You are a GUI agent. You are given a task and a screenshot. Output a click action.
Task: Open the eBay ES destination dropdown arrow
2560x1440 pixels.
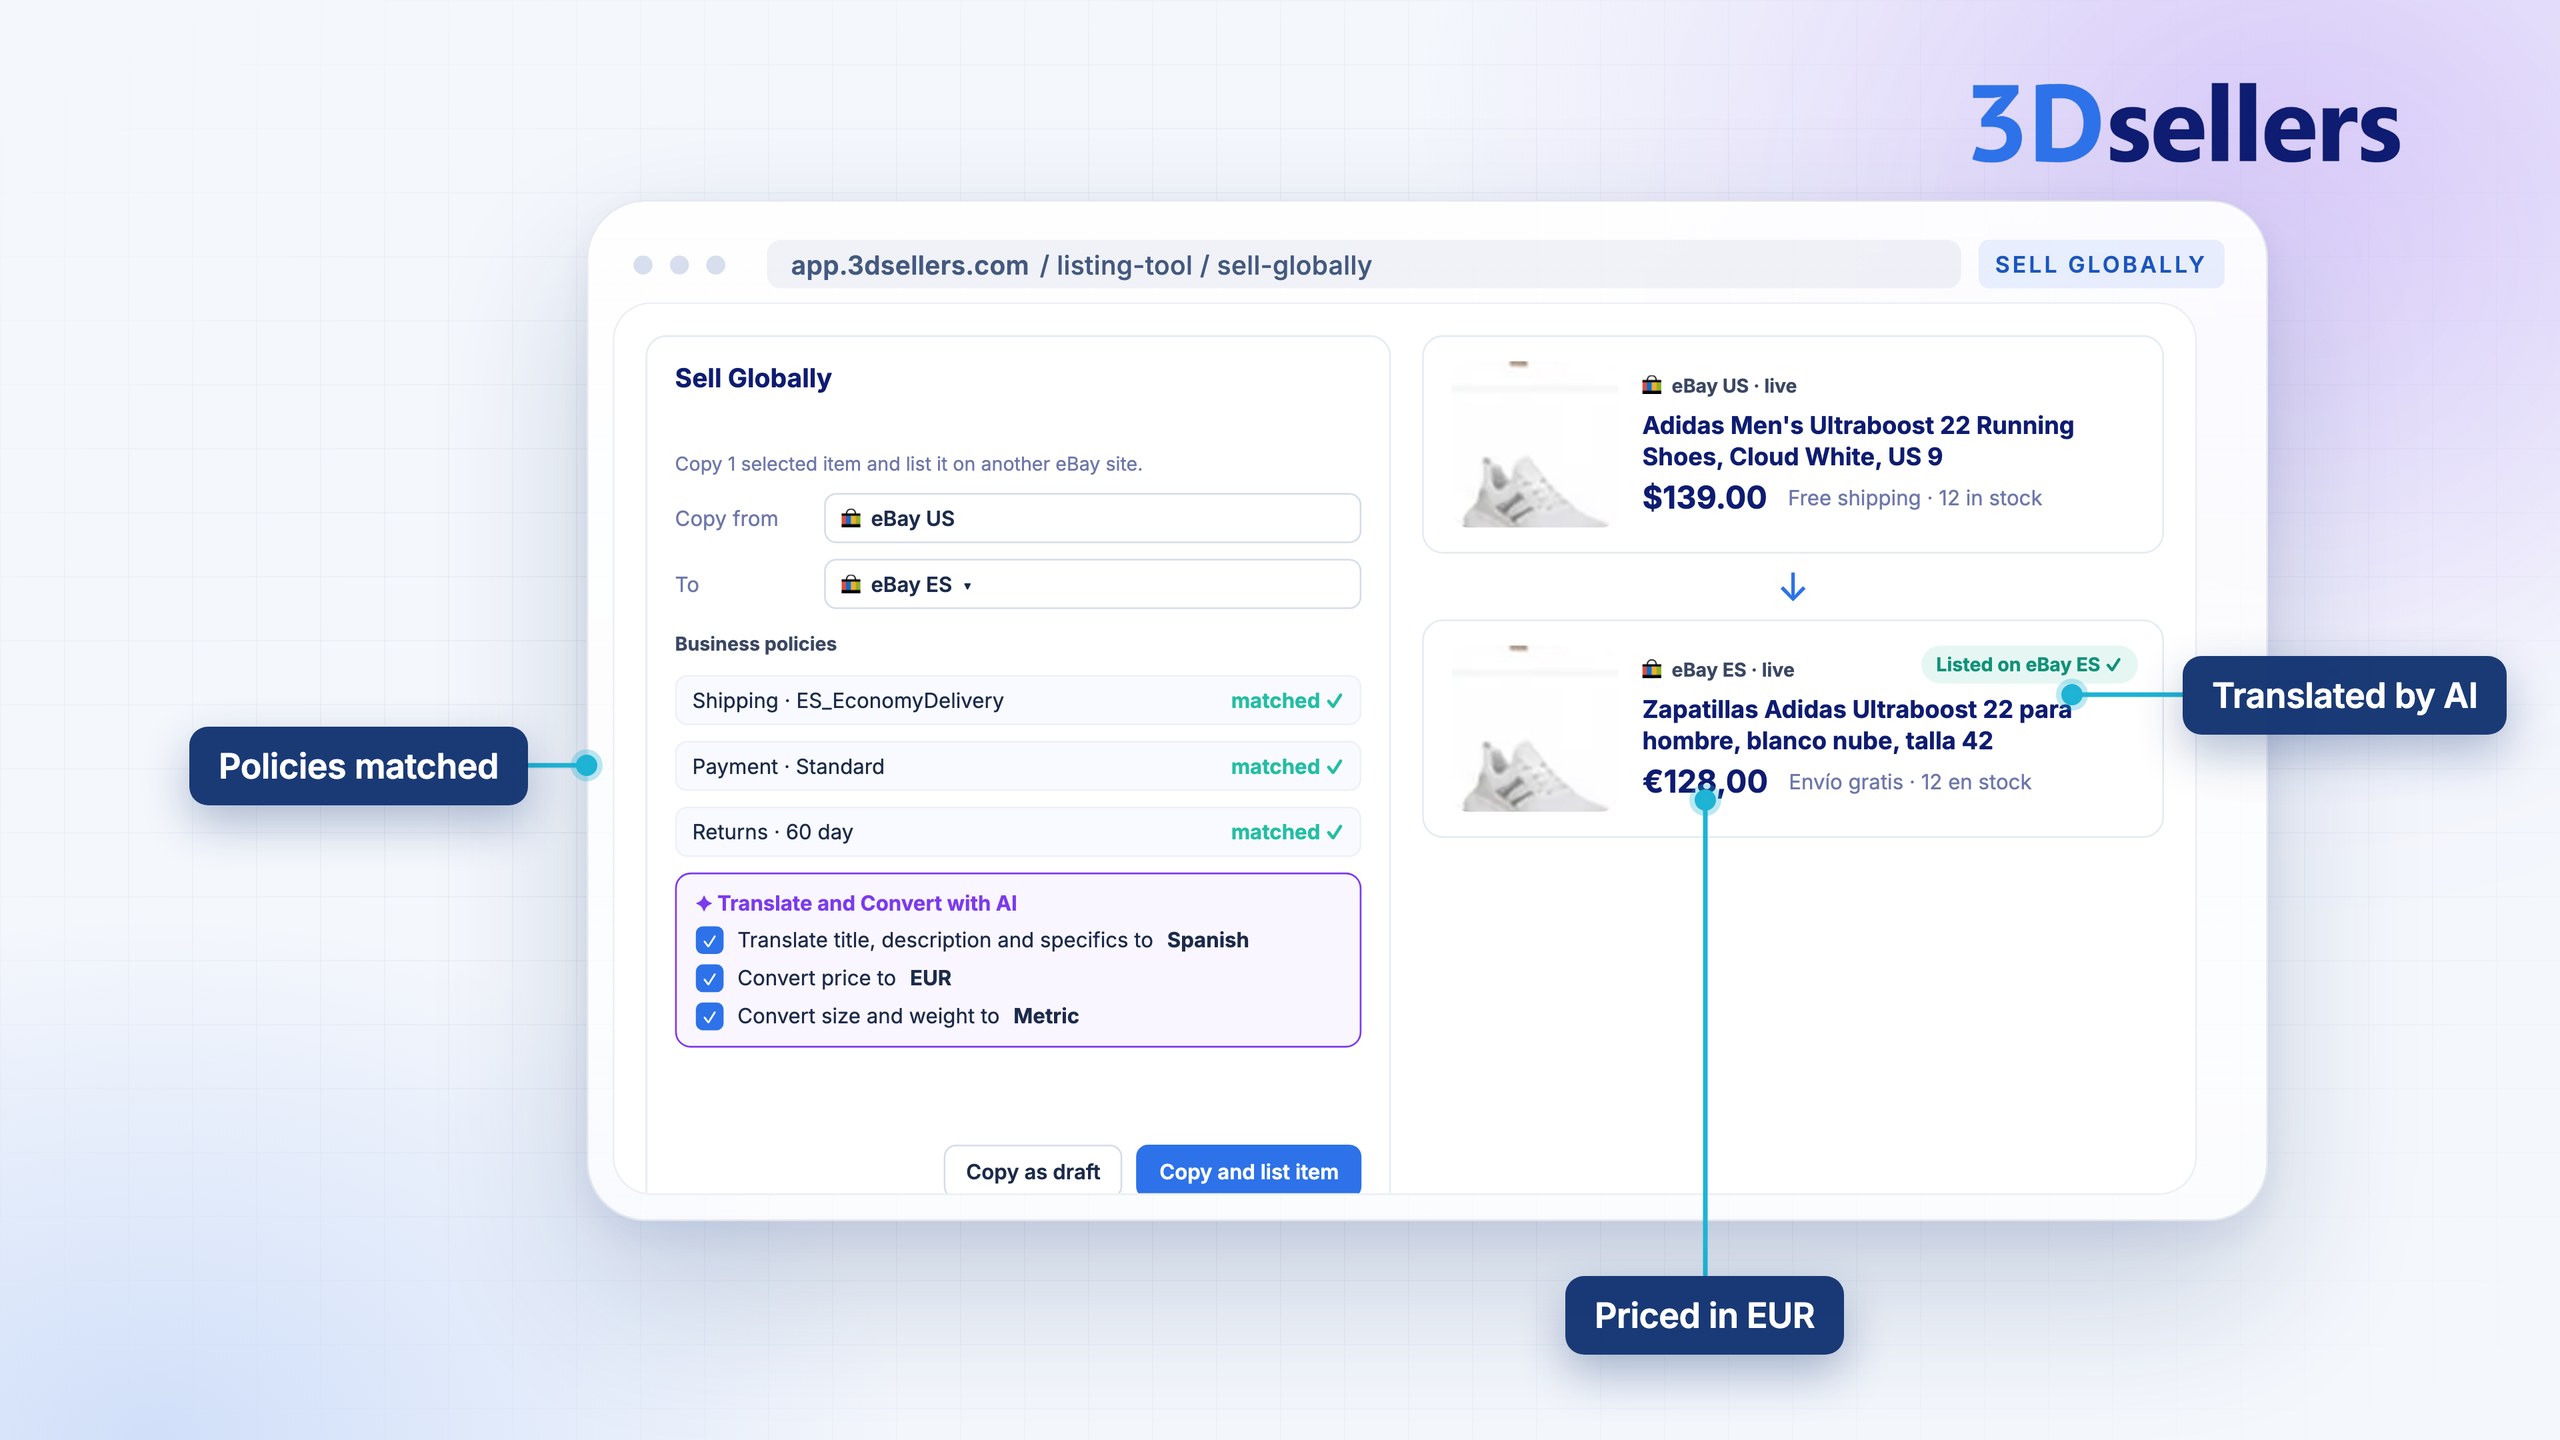(967, 586)
